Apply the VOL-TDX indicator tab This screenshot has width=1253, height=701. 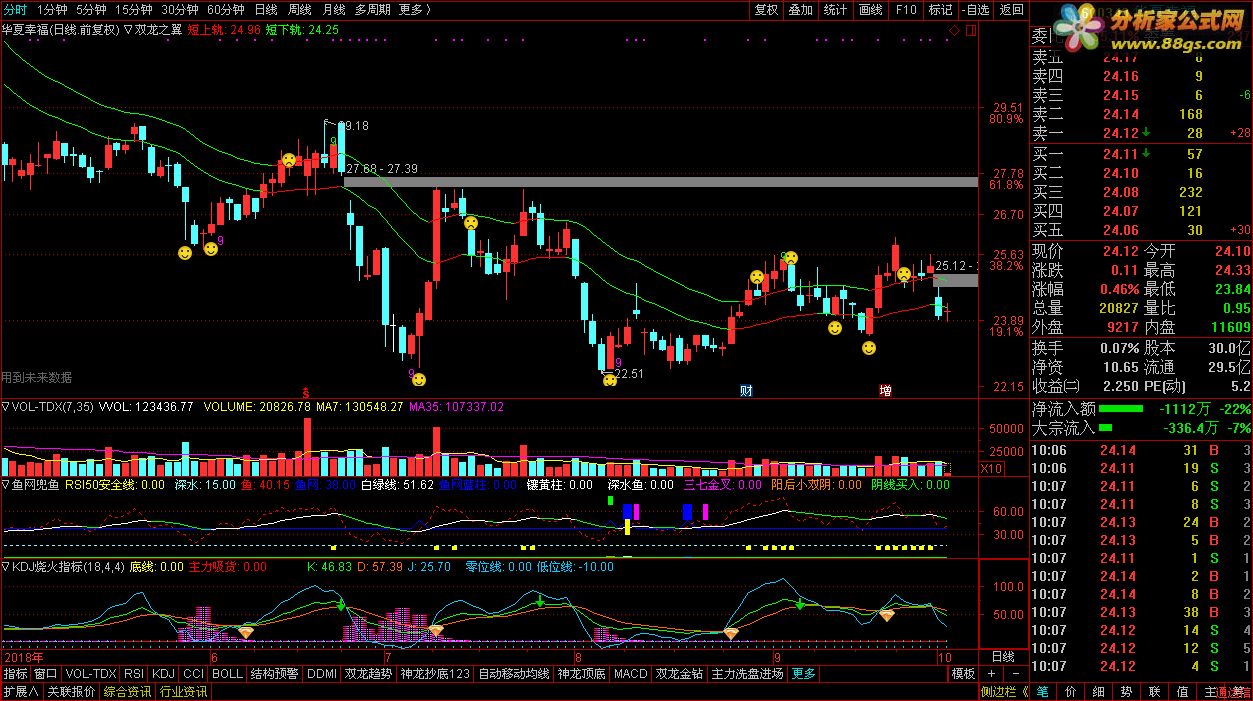pos(91,674)
